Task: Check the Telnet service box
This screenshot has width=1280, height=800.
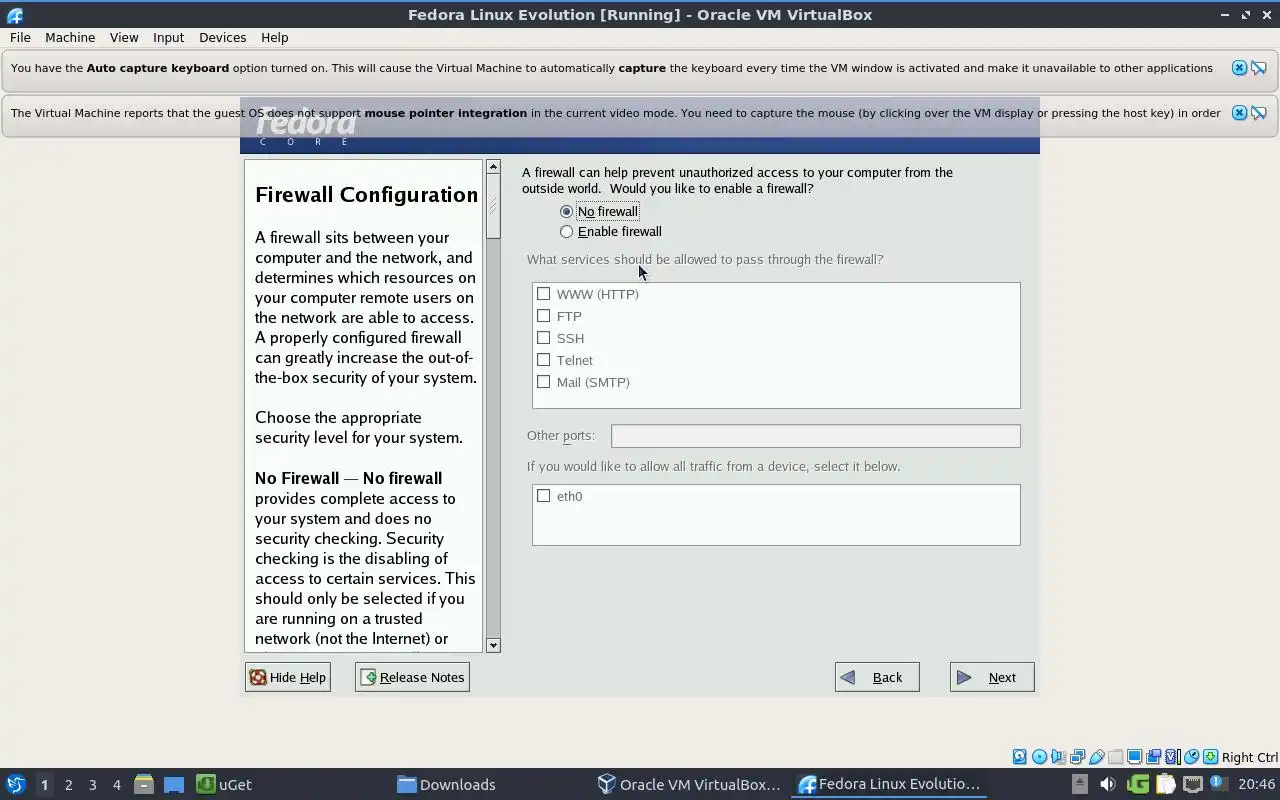Action: coord(543,360)
